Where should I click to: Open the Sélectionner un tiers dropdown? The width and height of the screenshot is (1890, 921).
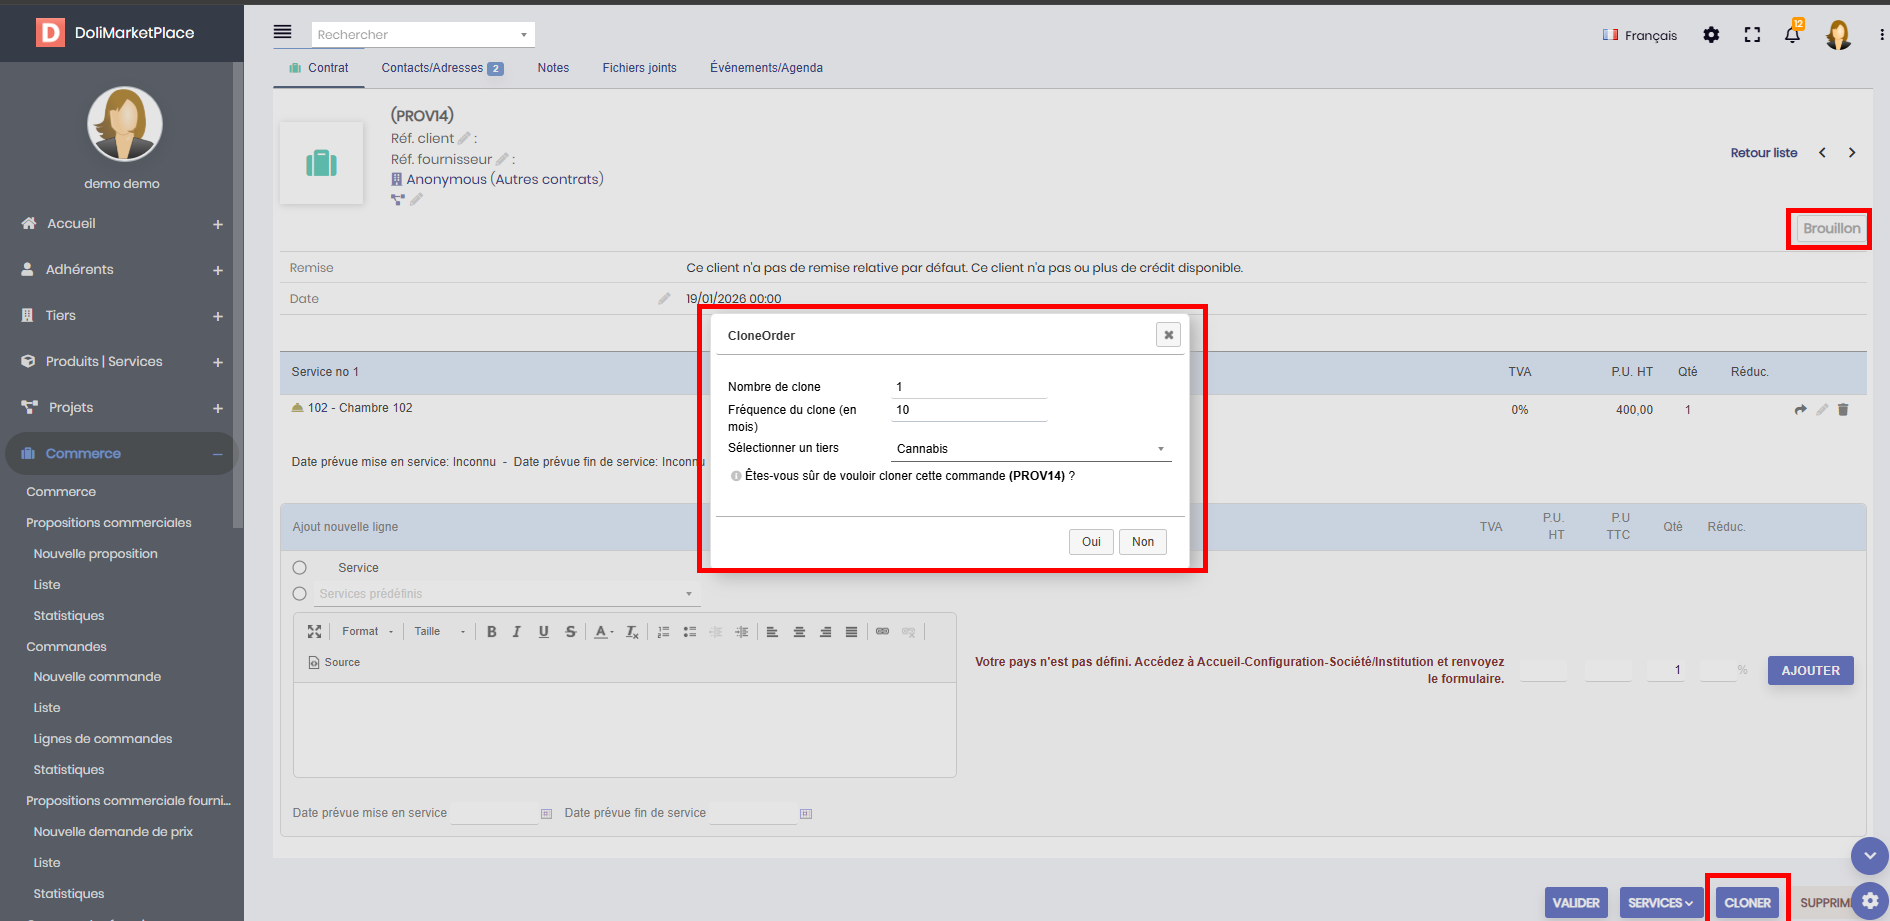[x=1030, y=449]
